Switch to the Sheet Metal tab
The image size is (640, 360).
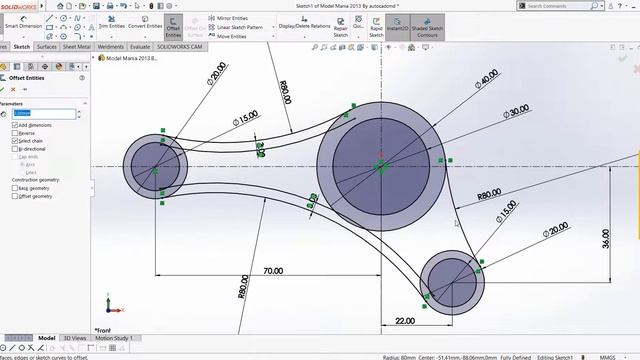pyautogui.click(x=77, y=47)
